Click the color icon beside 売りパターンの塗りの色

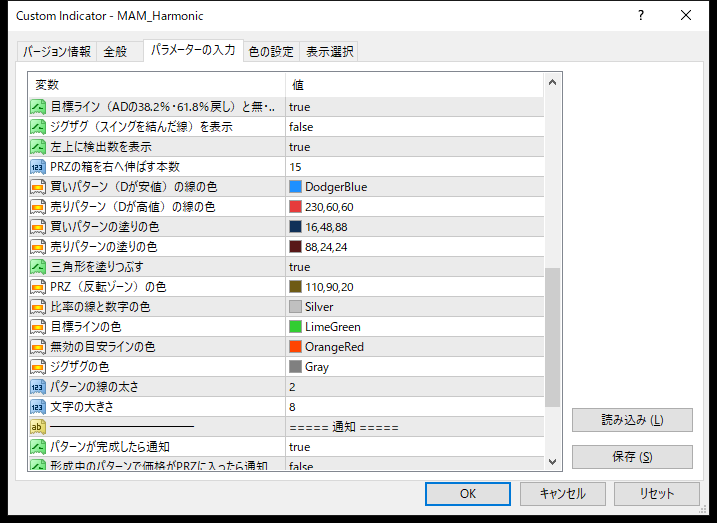(x=38, y=247)
